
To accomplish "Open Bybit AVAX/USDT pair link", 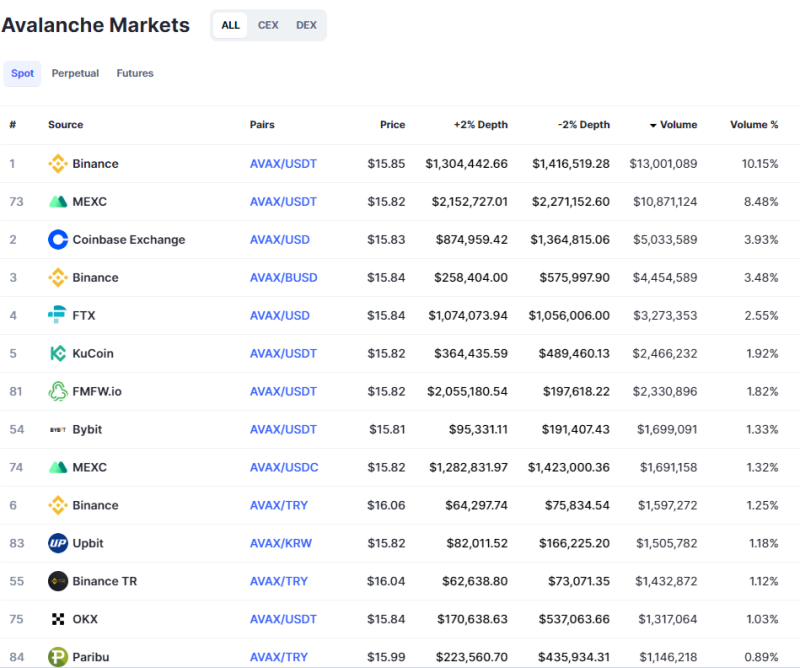I will [283, 429].
